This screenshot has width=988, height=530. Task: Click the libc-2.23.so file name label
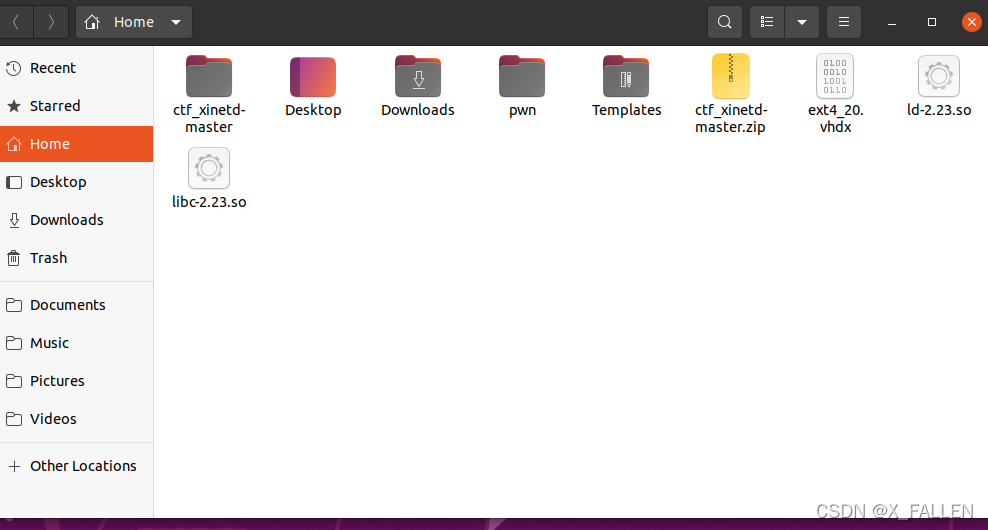(209, 202)
